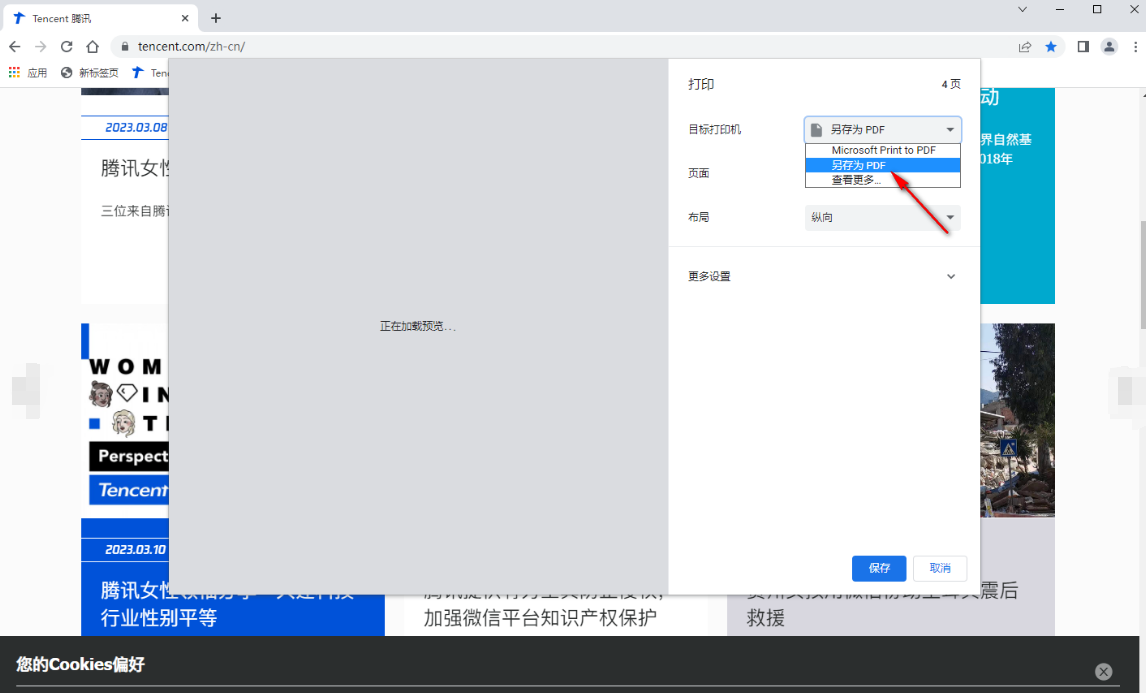This screenshot has height=693, width=1146.
Task: Click the 取消 cancel button
Action: (939, 567)
